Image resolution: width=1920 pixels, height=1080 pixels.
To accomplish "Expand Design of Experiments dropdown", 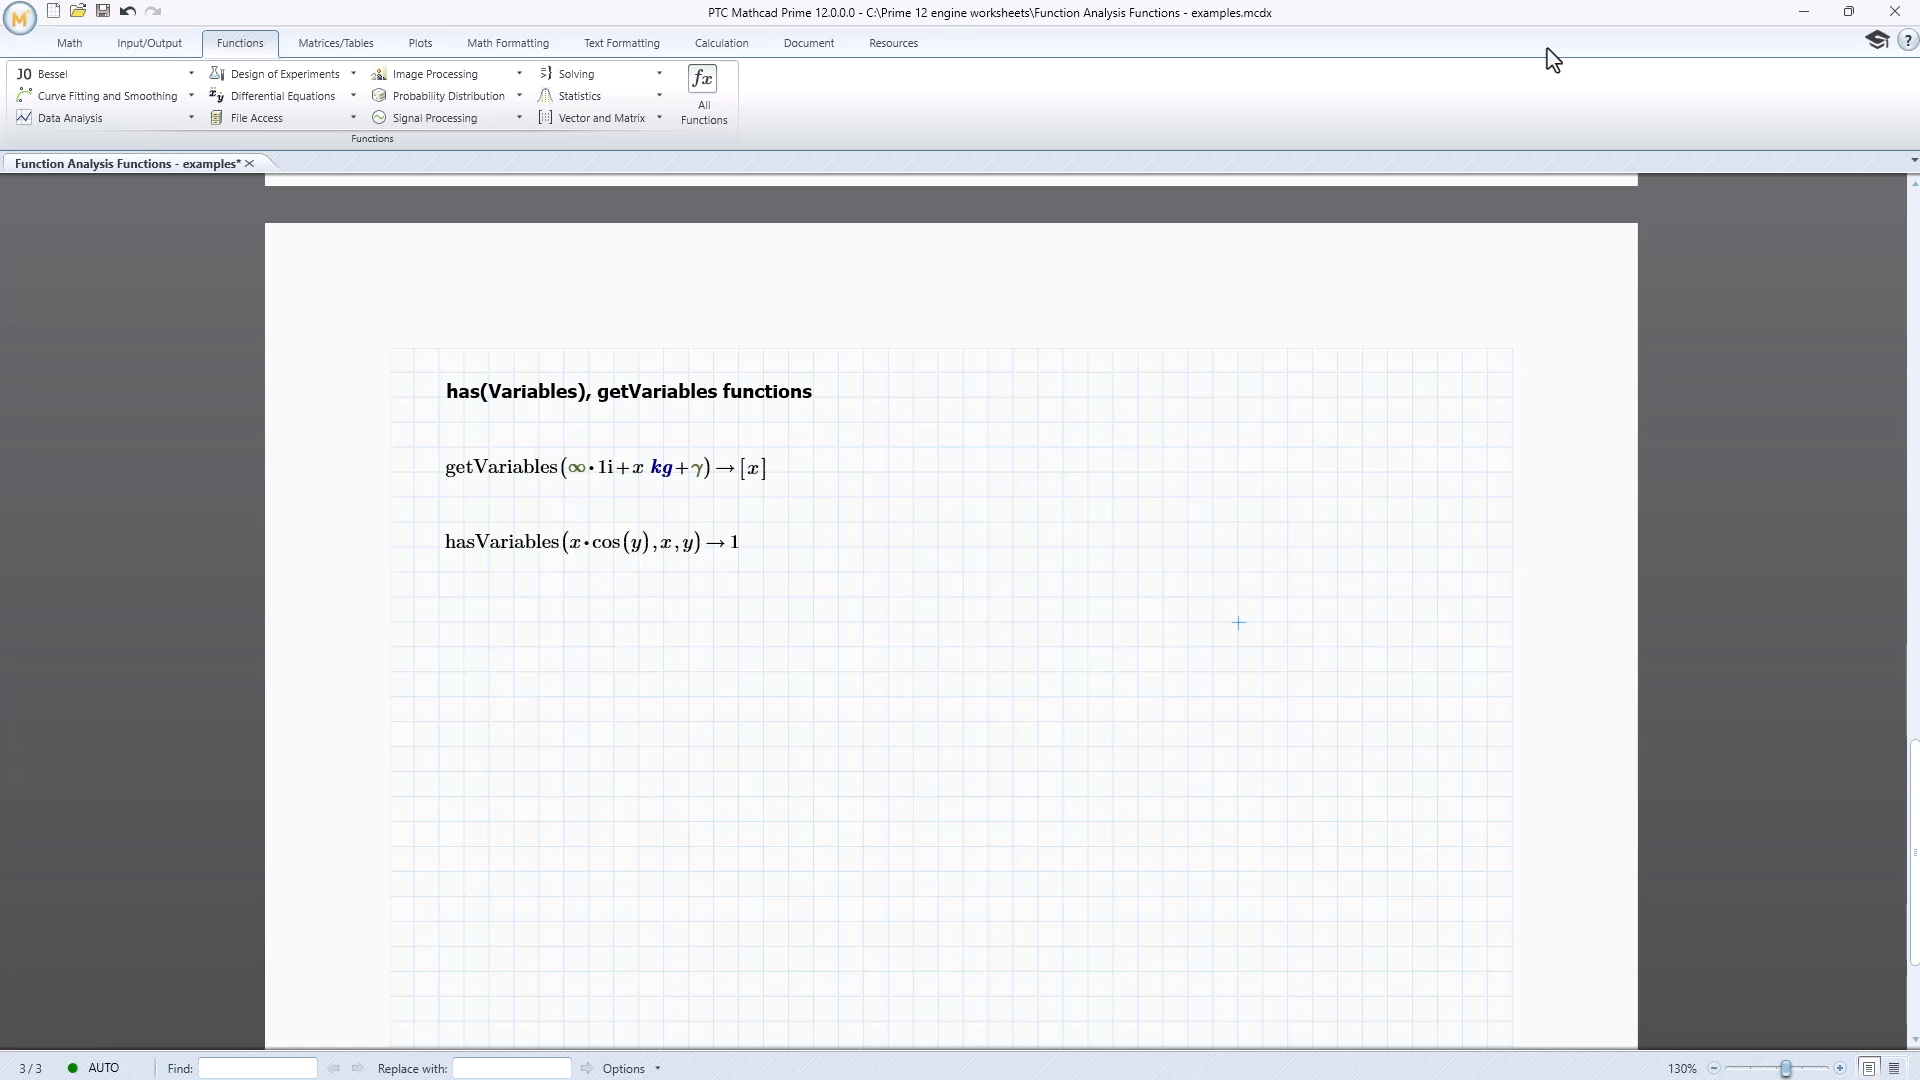I will tap(353, 74).
